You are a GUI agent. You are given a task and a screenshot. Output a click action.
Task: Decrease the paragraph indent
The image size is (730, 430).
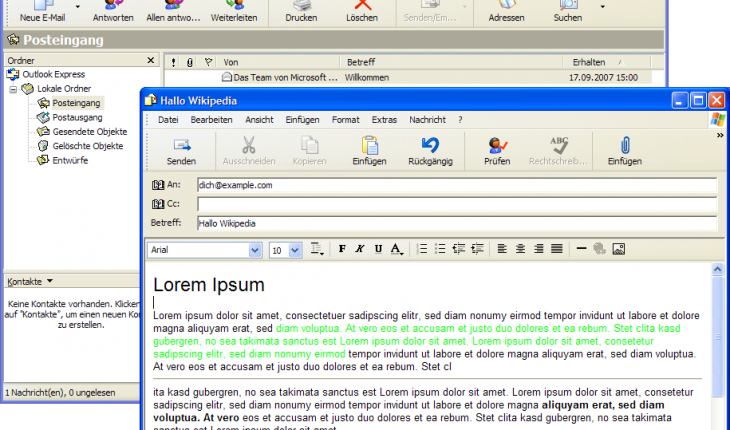[459, 249]
